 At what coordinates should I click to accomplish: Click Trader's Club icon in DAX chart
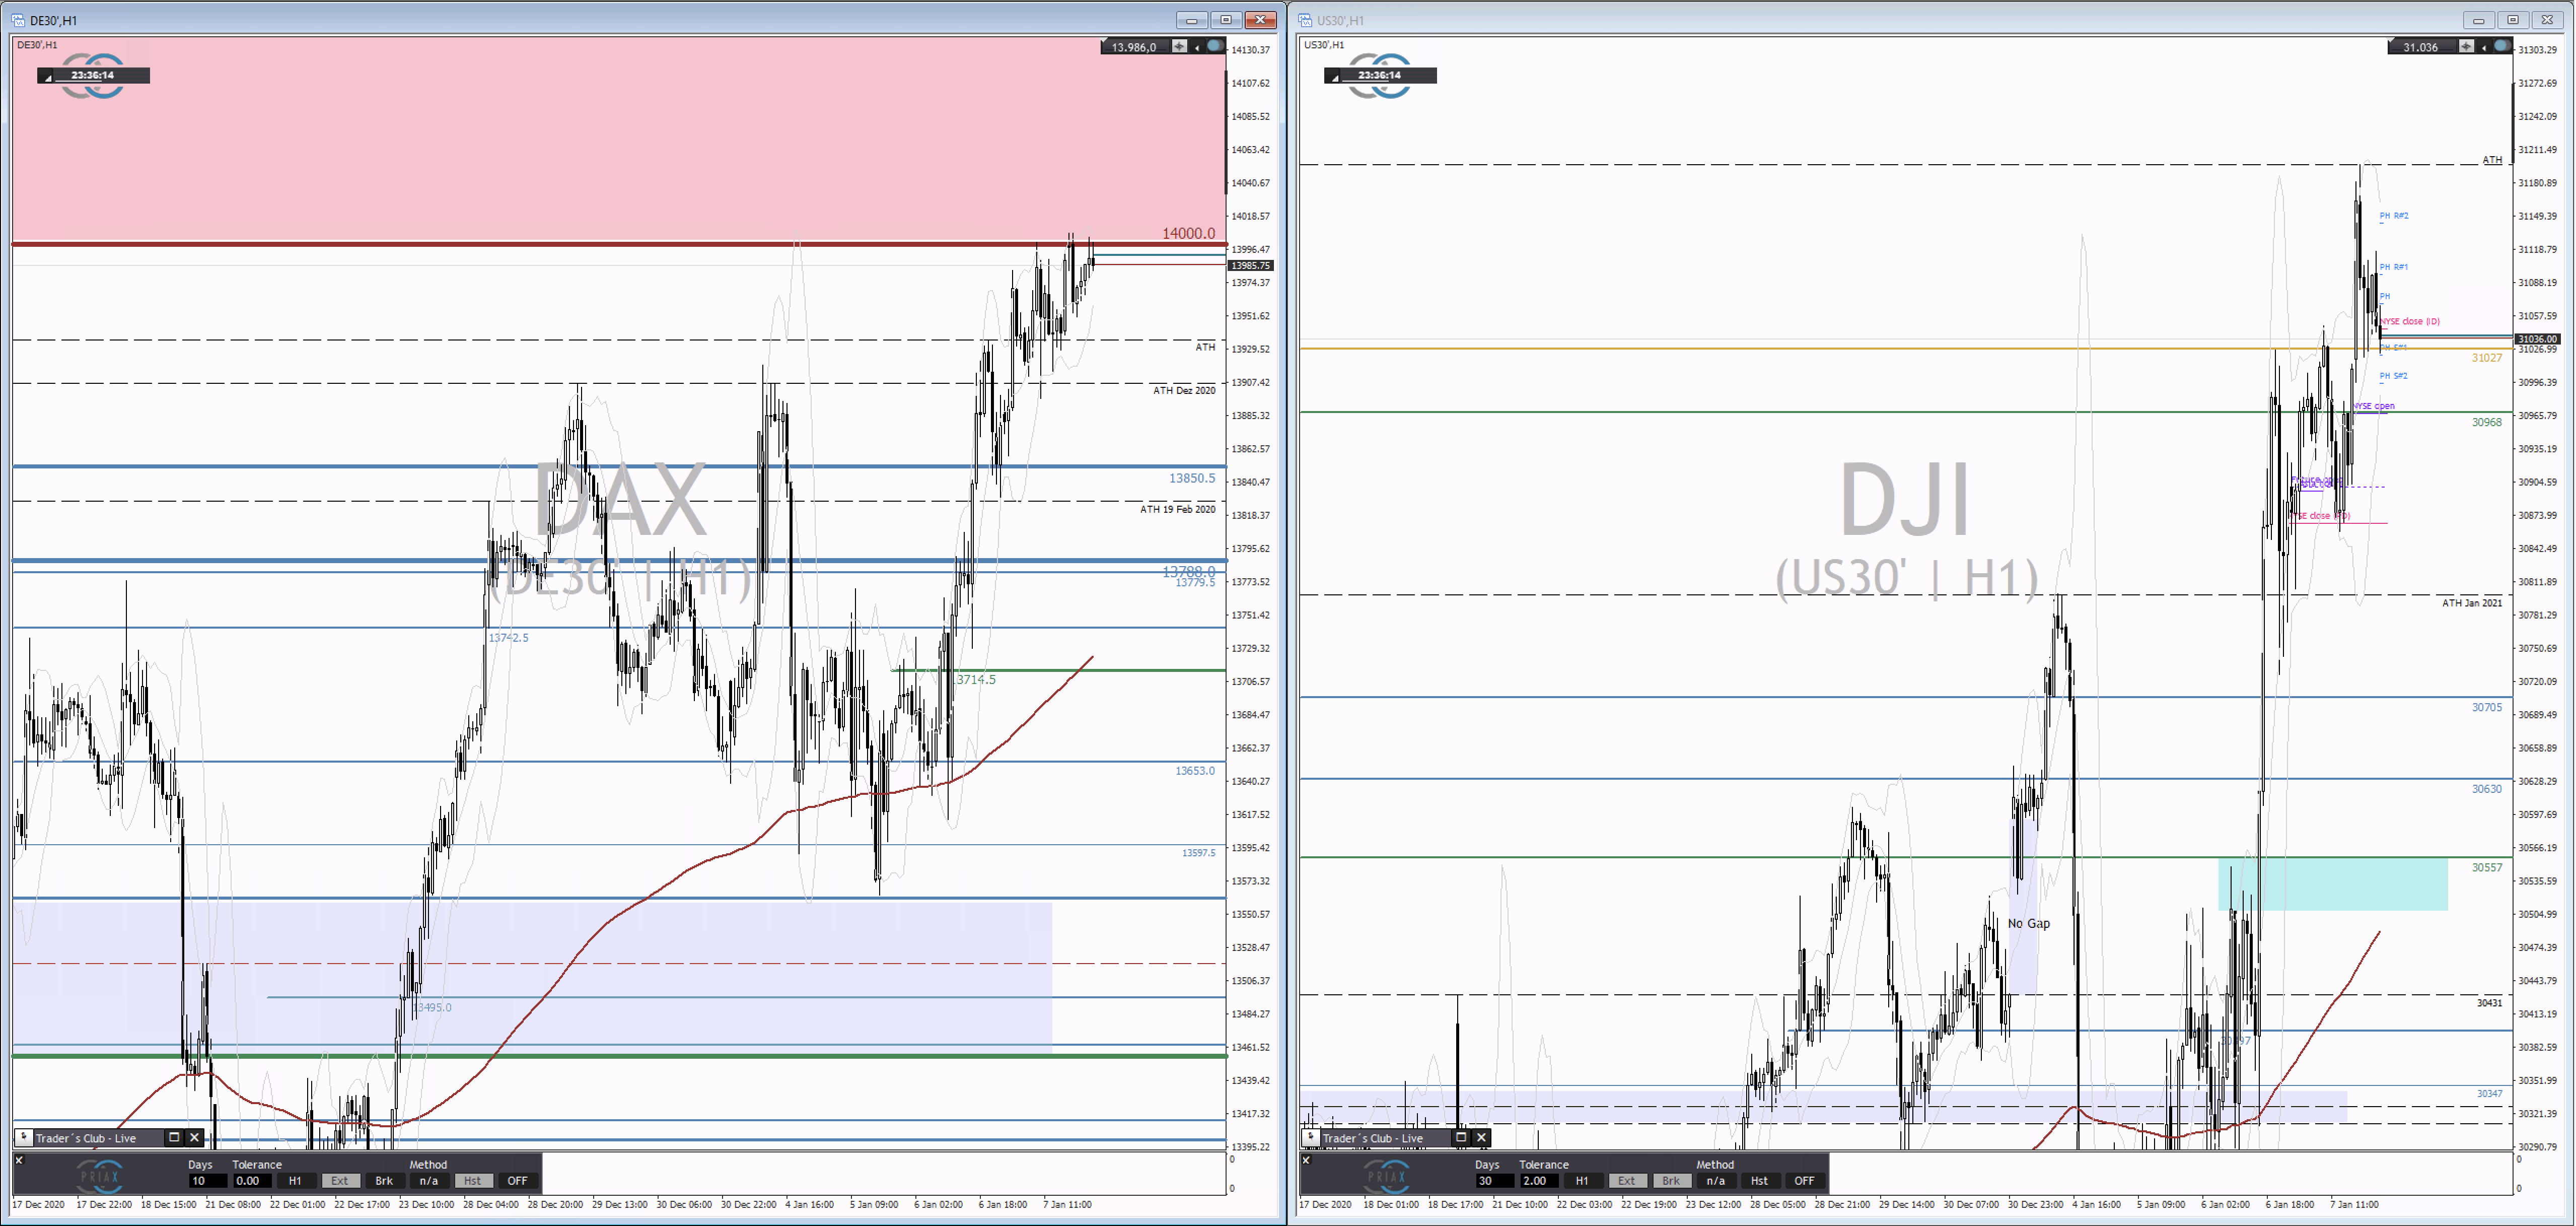24,1138
